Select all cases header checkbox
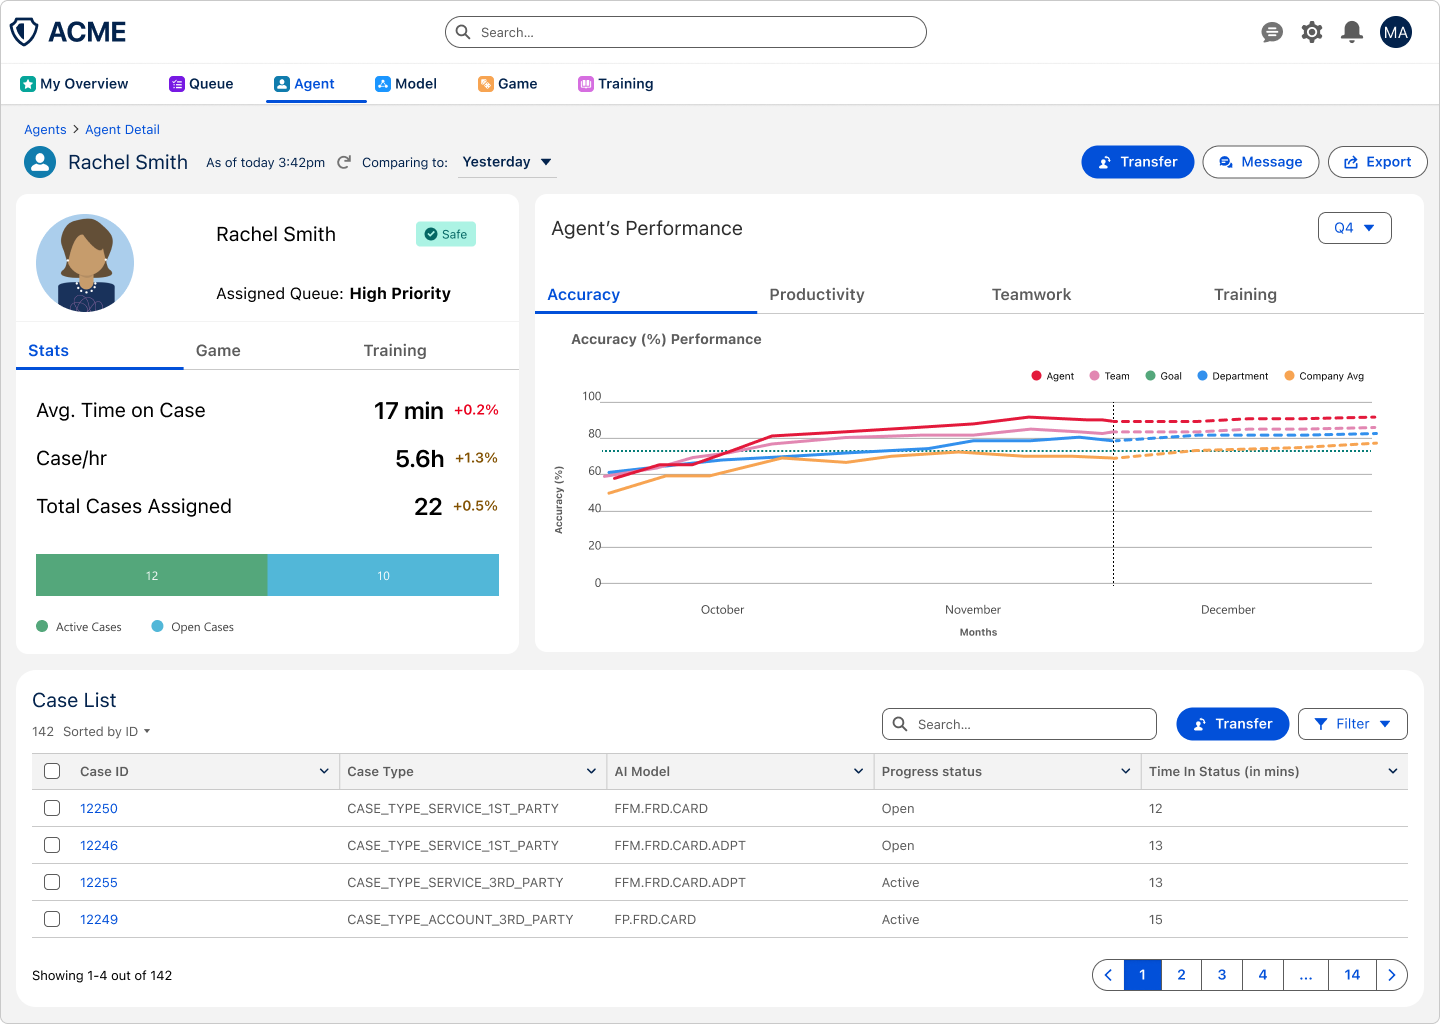The height and width of the screenshot is (1024, 1440). (52, 771)
